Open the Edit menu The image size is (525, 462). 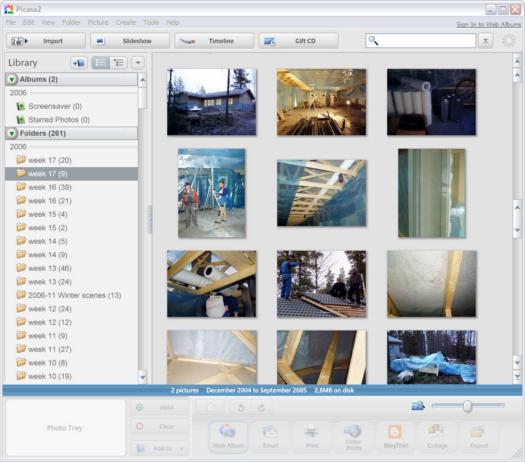coord(29,22)
